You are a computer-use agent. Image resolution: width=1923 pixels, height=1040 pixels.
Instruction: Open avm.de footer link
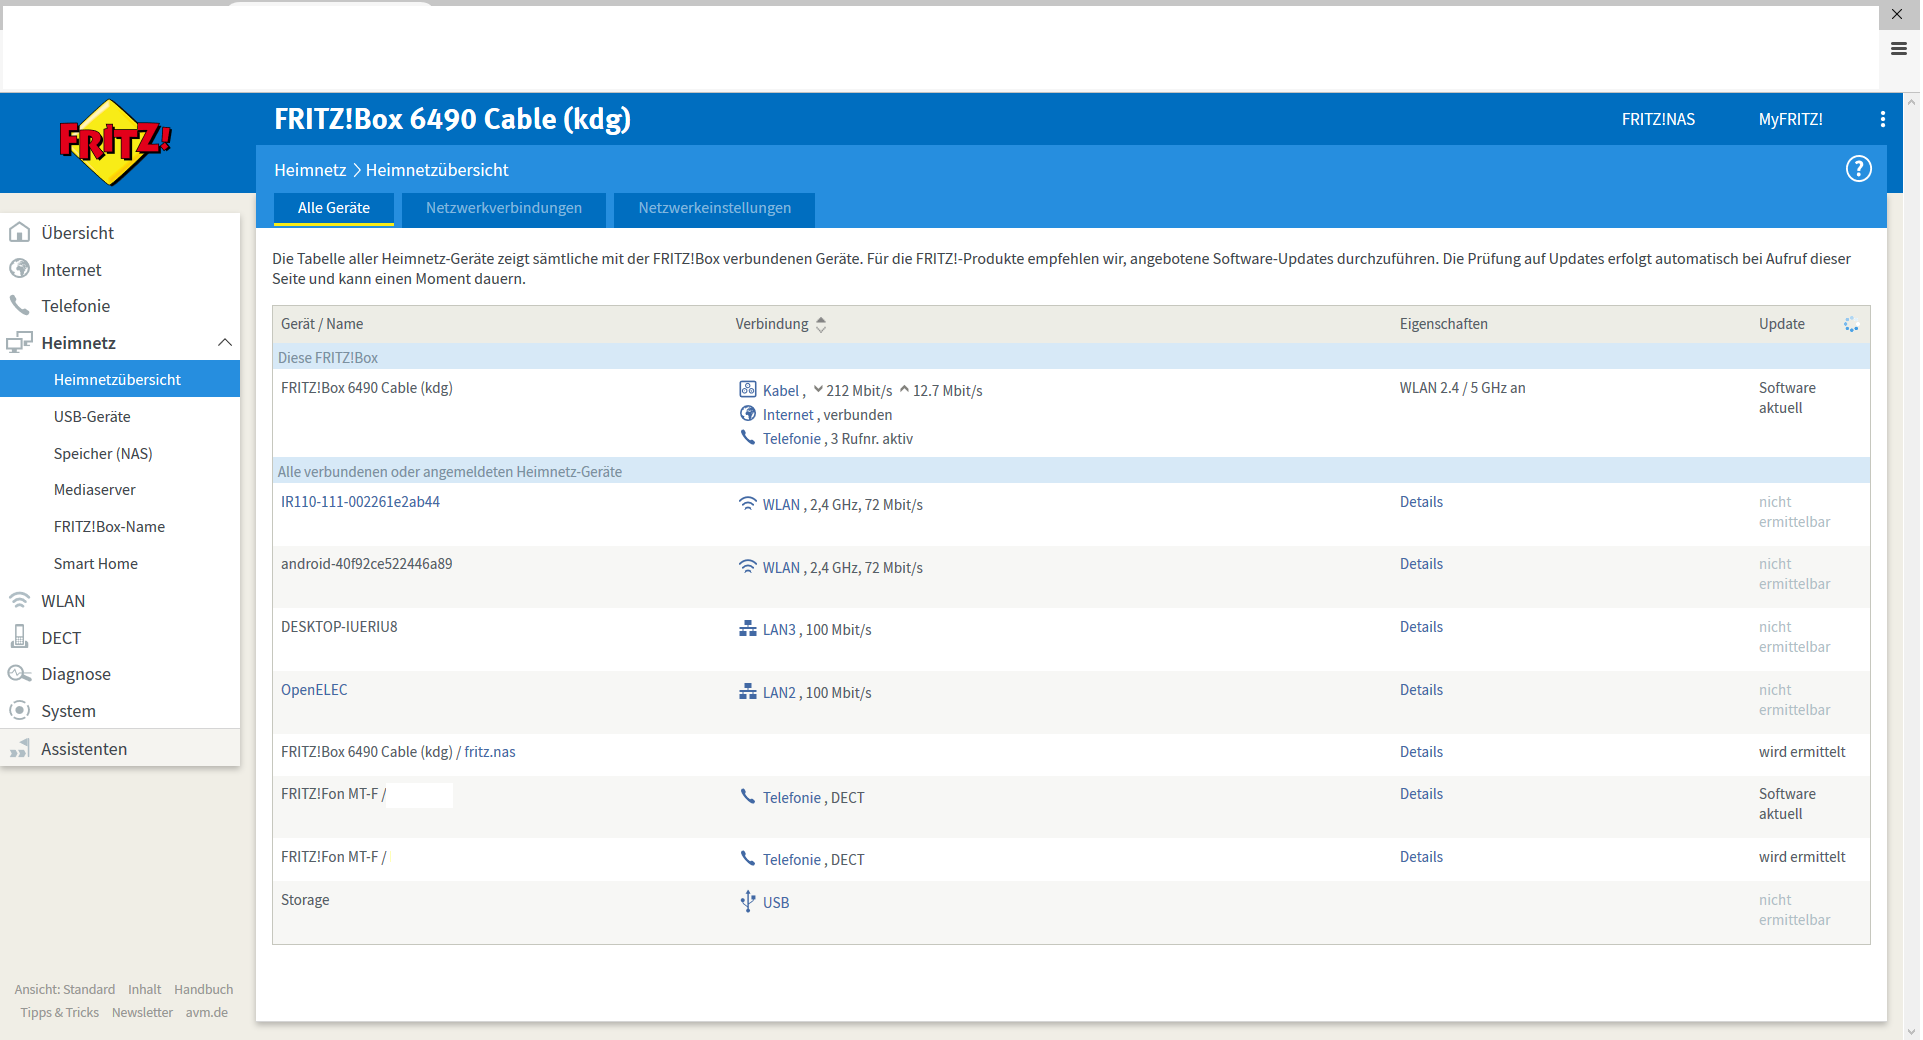click(206, 1012)
